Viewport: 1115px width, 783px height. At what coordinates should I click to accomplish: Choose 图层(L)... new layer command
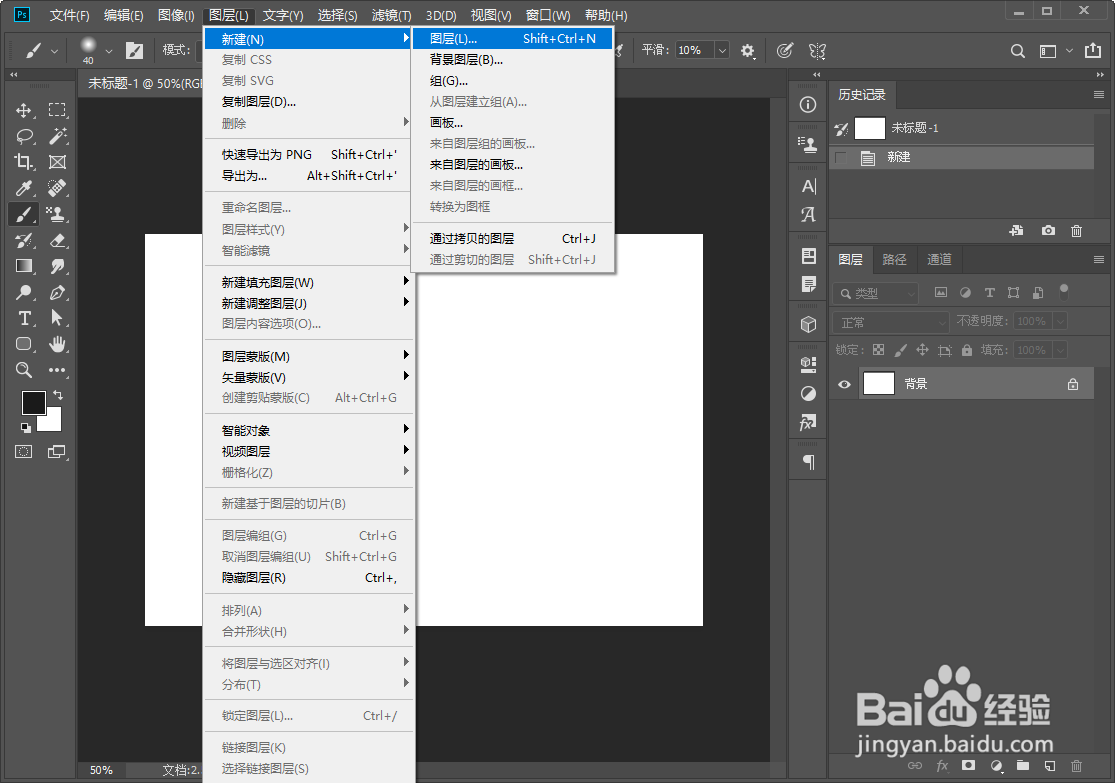(x=512, y=38)
